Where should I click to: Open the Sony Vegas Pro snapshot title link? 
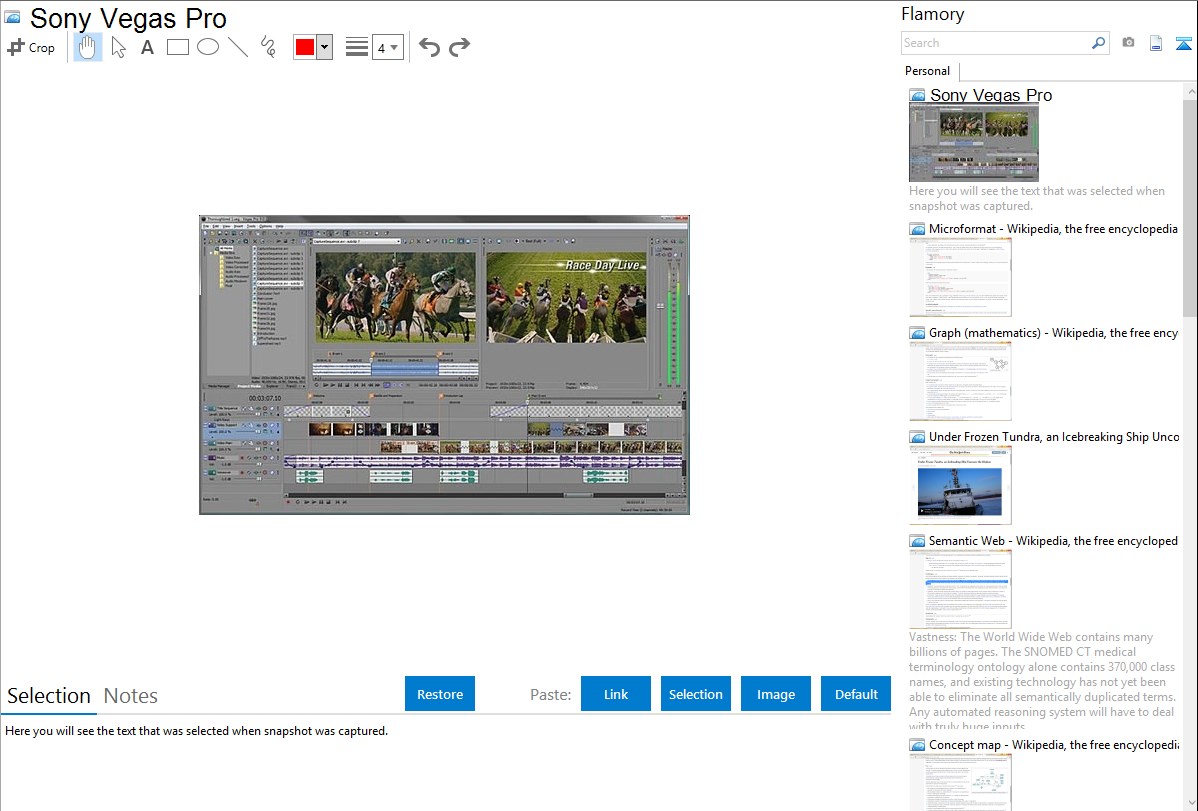coord(991,95)
